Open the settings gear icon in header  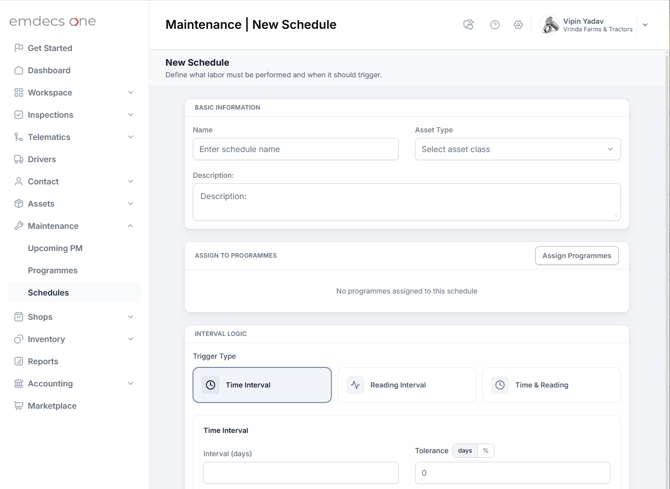(x=518, y=25)
